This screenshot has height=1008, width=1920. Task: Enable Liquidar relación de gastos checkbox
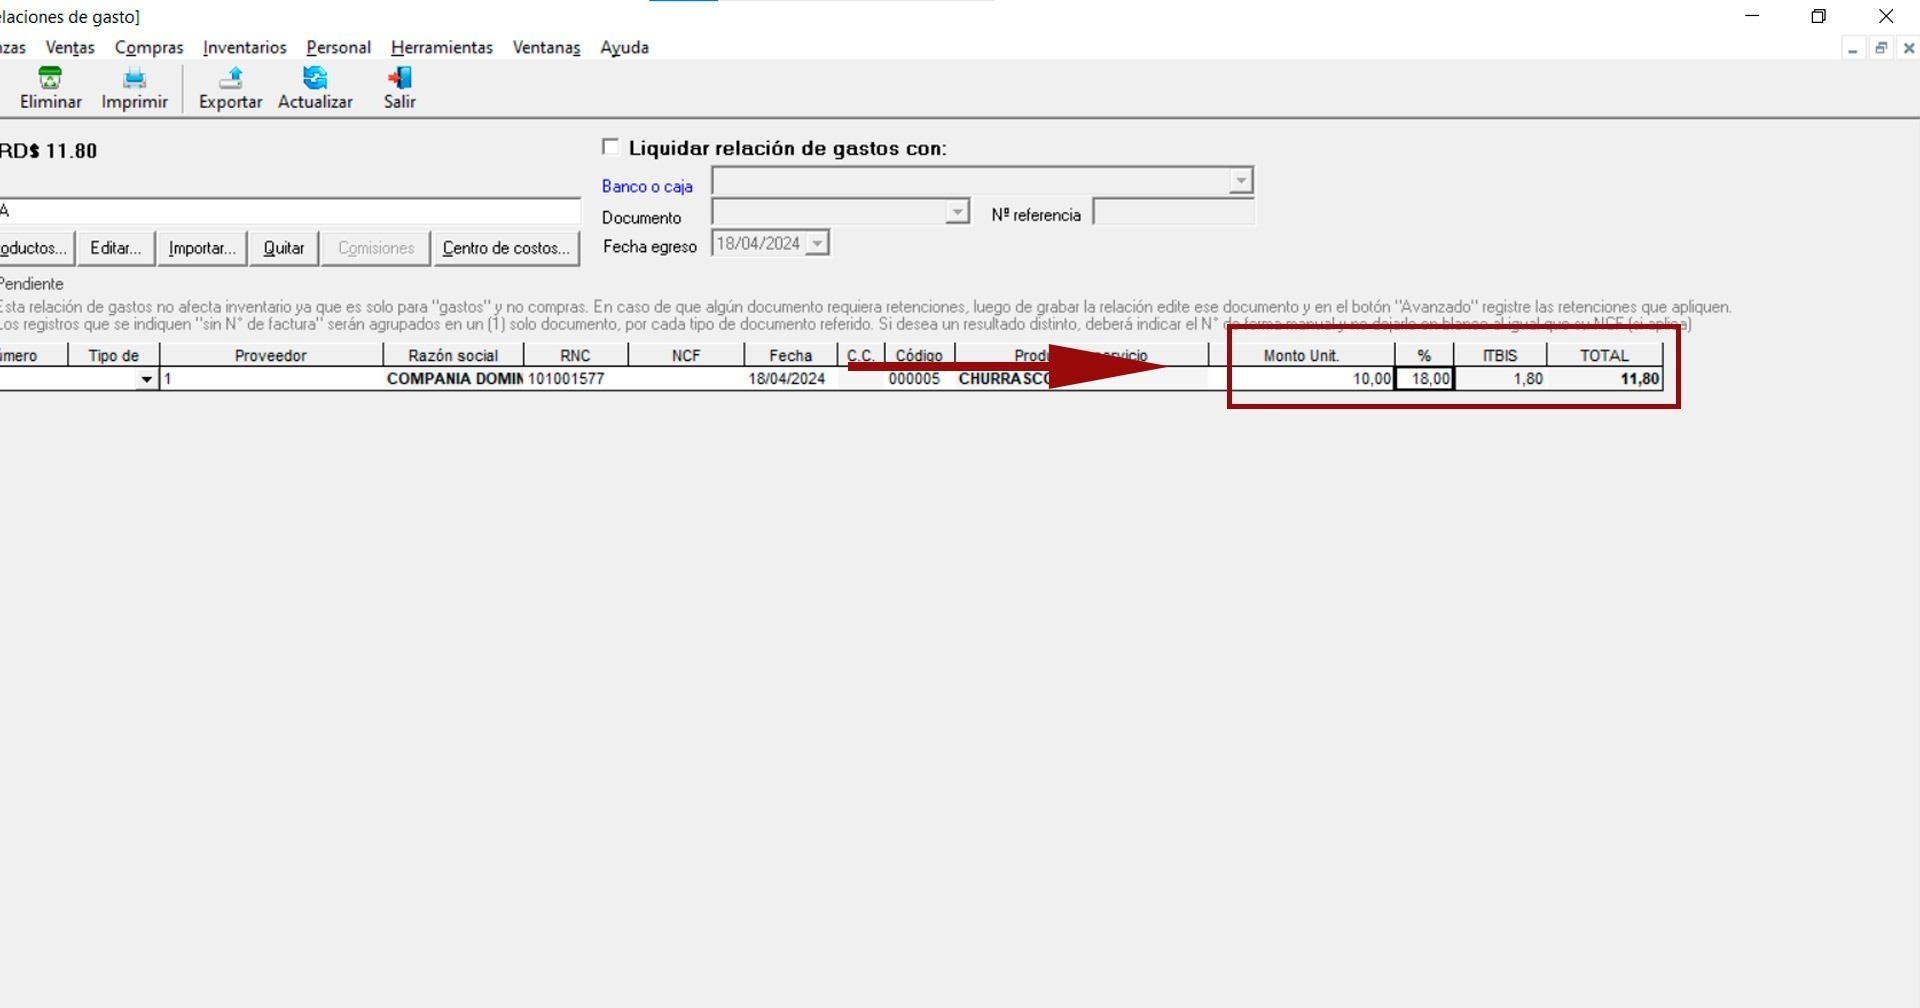point(610,147)
